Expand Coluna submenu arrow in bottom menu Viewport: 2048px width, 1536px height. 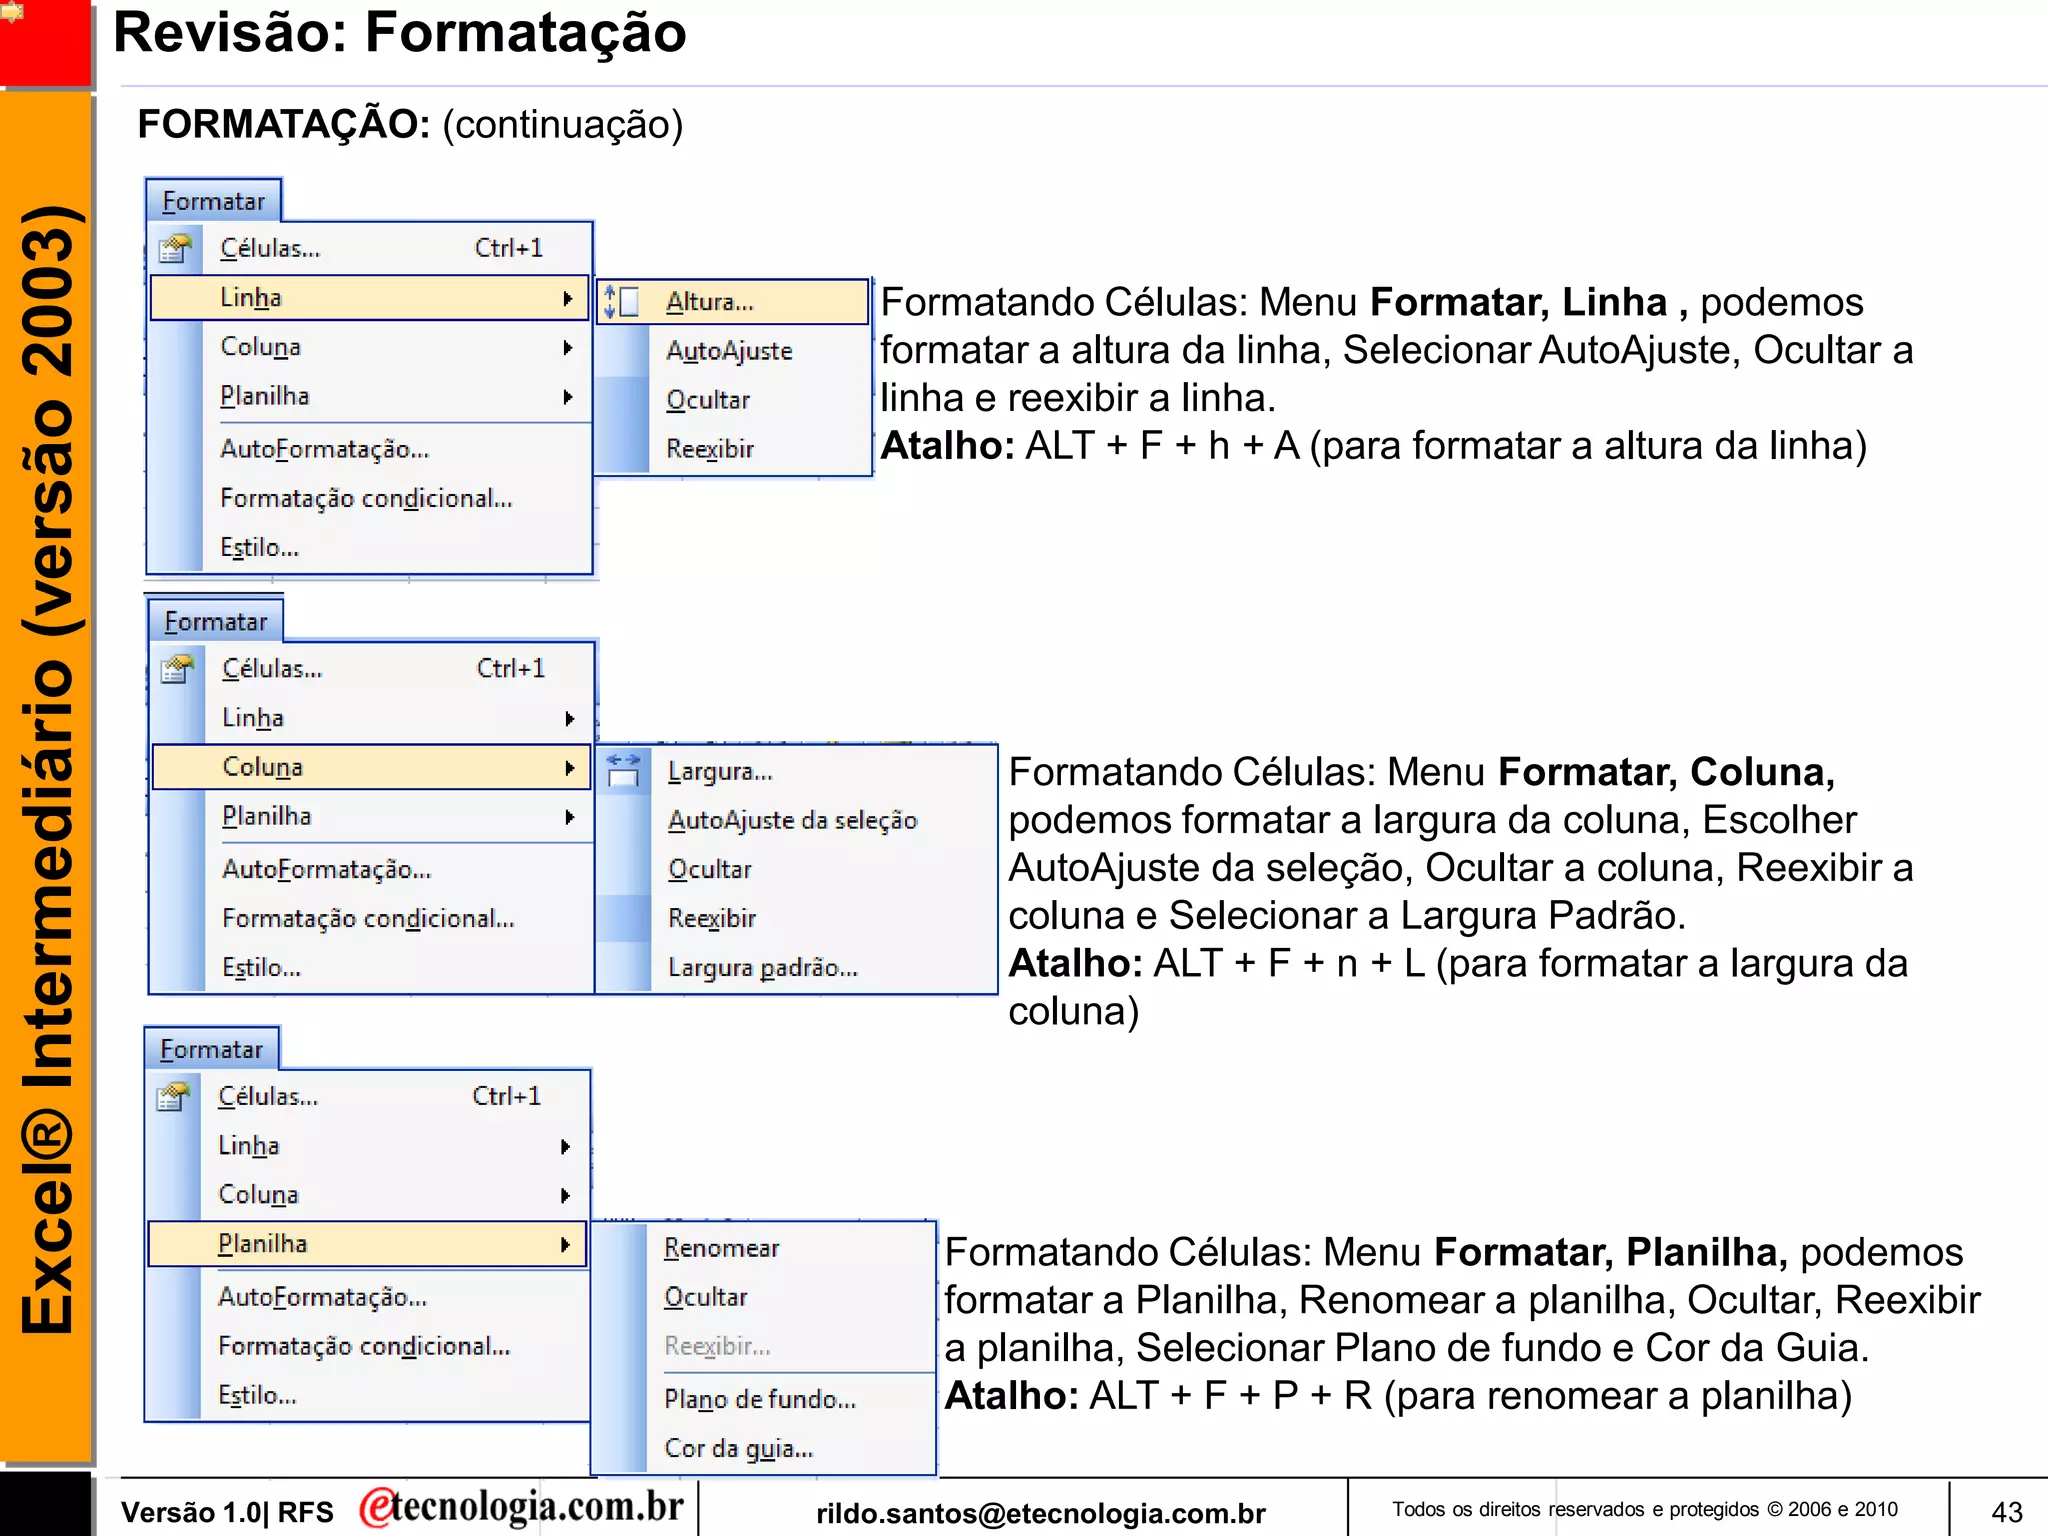[x=566, y=1195]
